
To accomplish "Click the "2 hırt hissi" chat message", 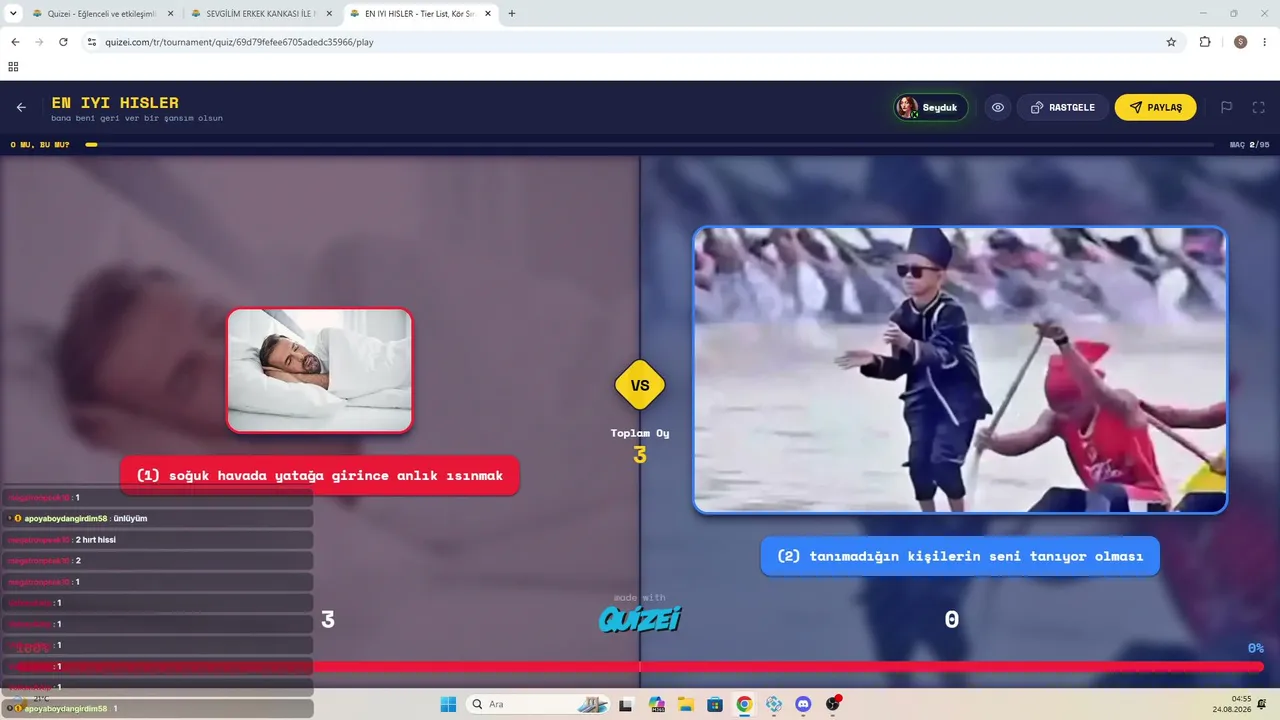I will [160, 540].
